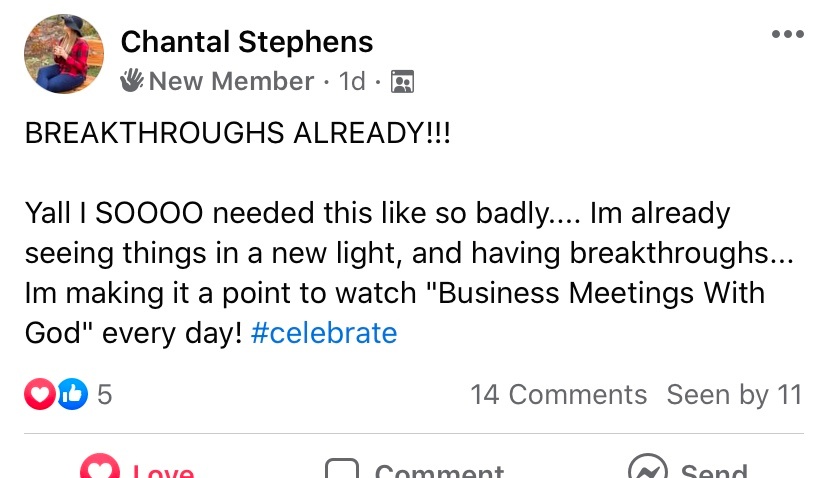The image size is (828, 478).
Task: Click the New Member badge label
Action: point(231,81)
